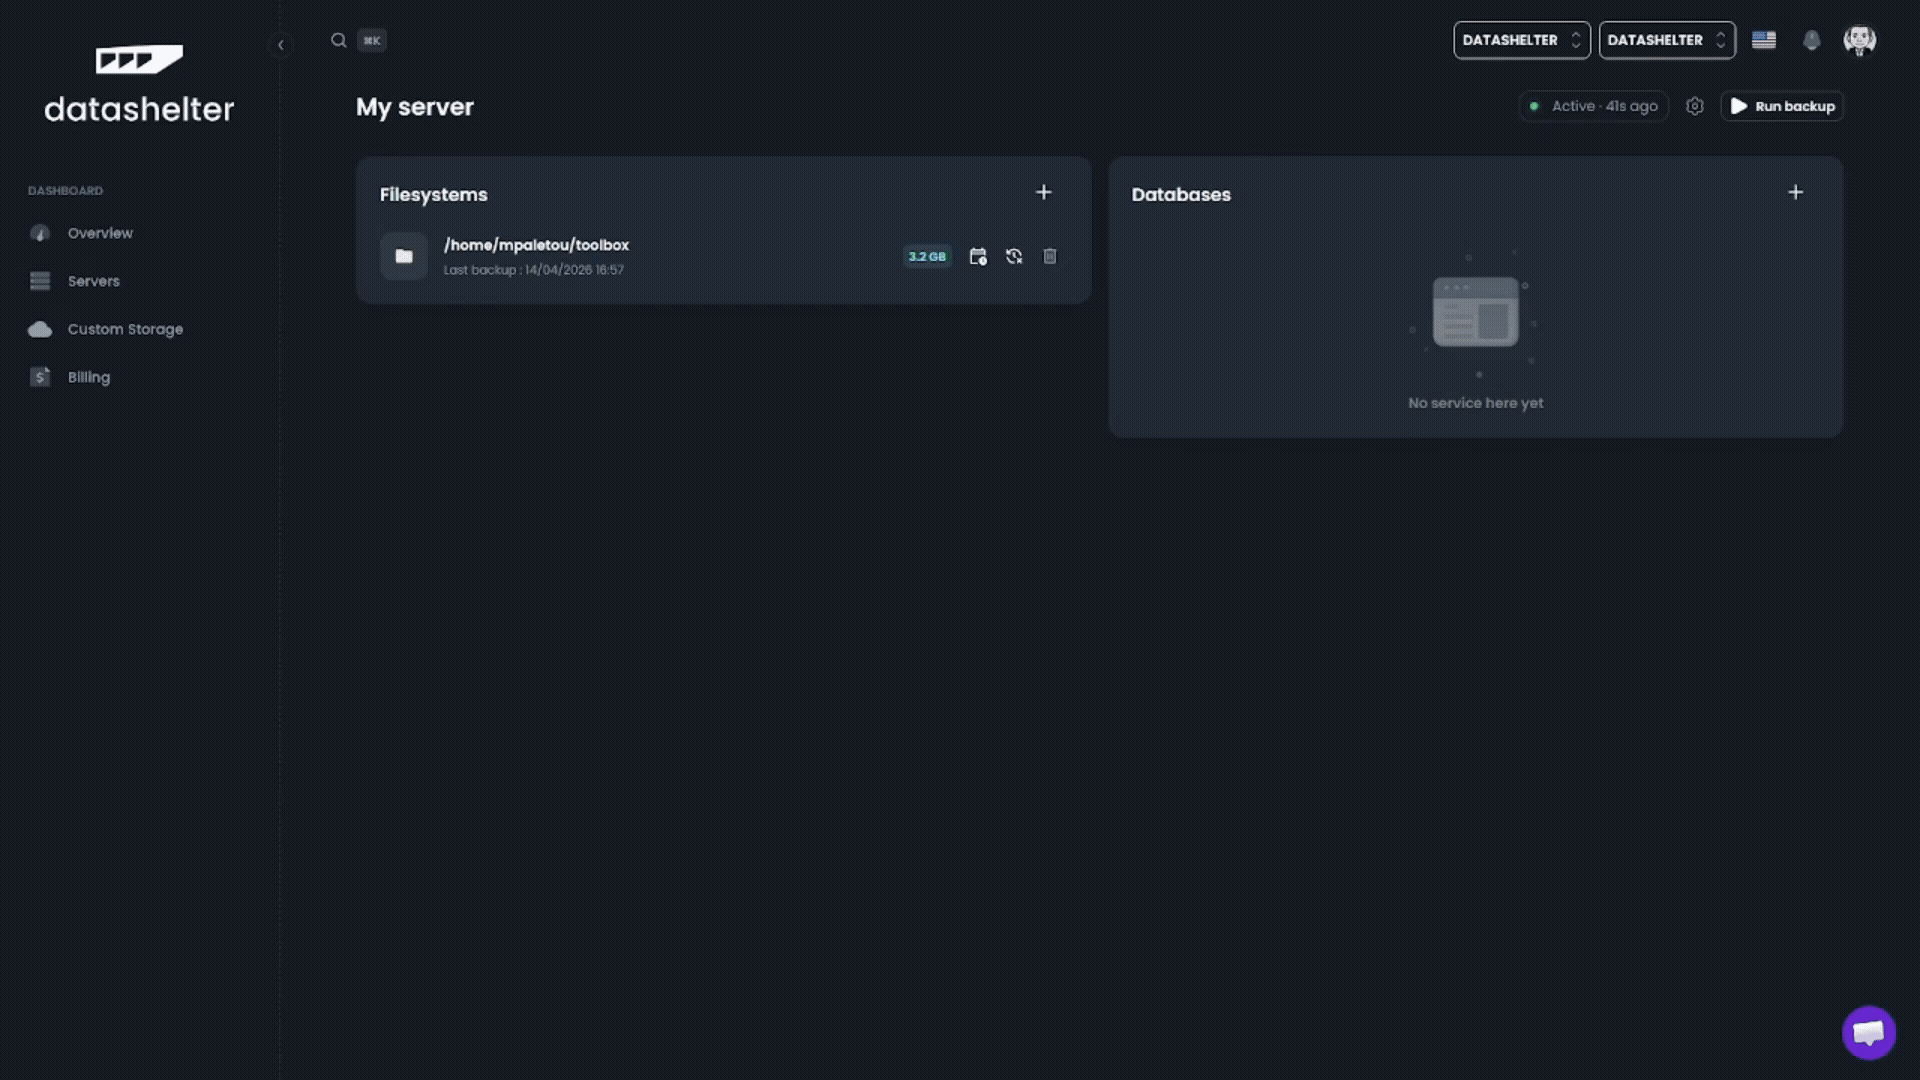The height and width of the screenshot is (1080, 1920).
Task: Open the Billing page
Action: pos(88,377)
